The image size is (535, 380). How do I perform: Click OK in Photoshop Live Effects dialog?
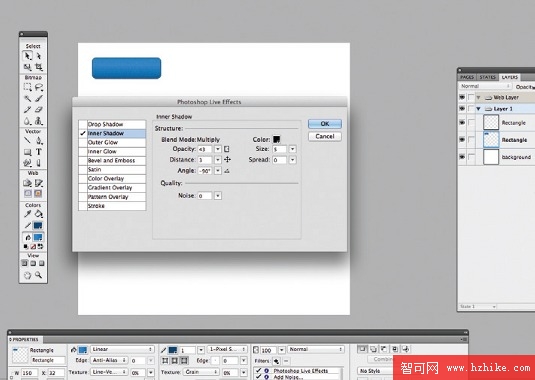pyautogui.click(x=325, y=124)
